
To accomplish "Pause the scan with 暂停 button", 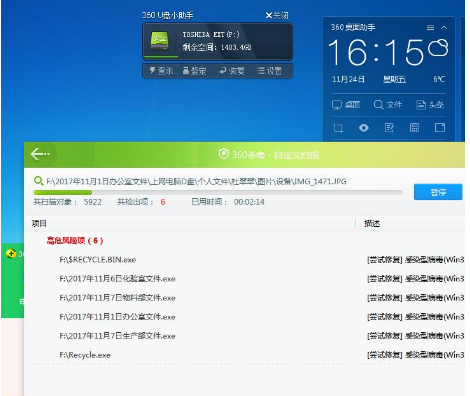I will (x=438, y=192).
